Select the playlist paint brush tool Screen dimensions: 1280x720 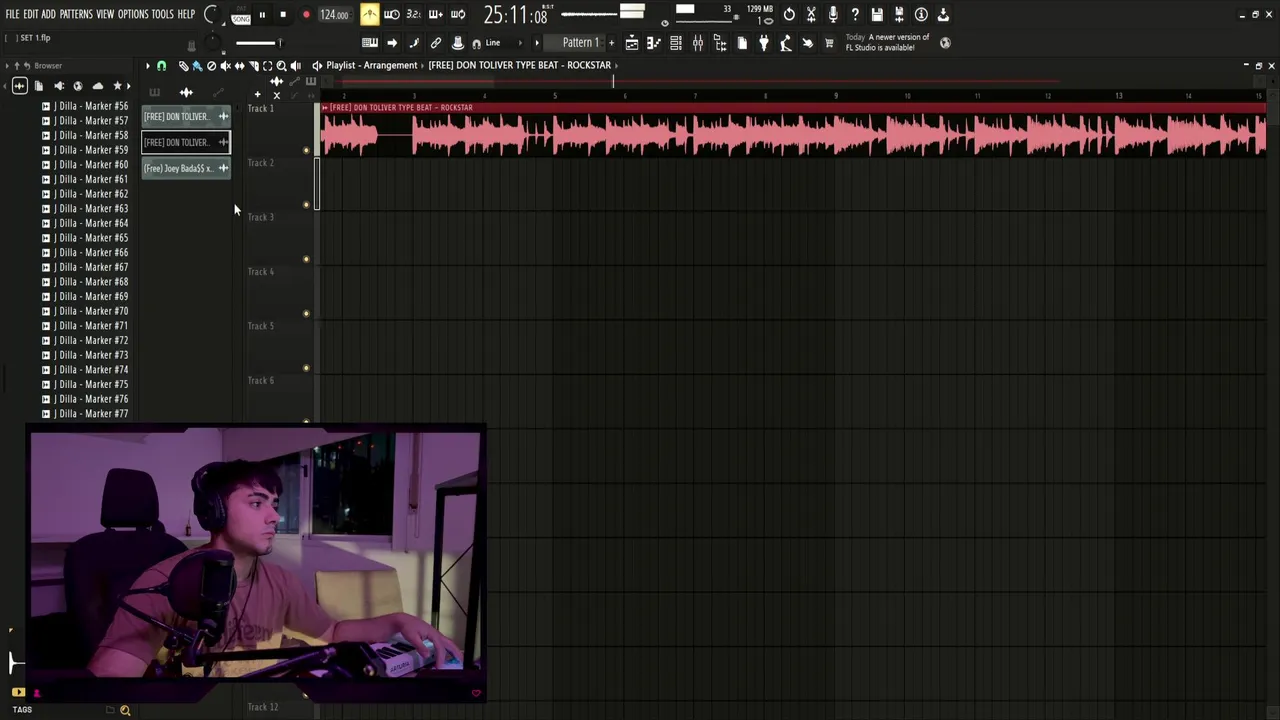[x=197, y=66]
